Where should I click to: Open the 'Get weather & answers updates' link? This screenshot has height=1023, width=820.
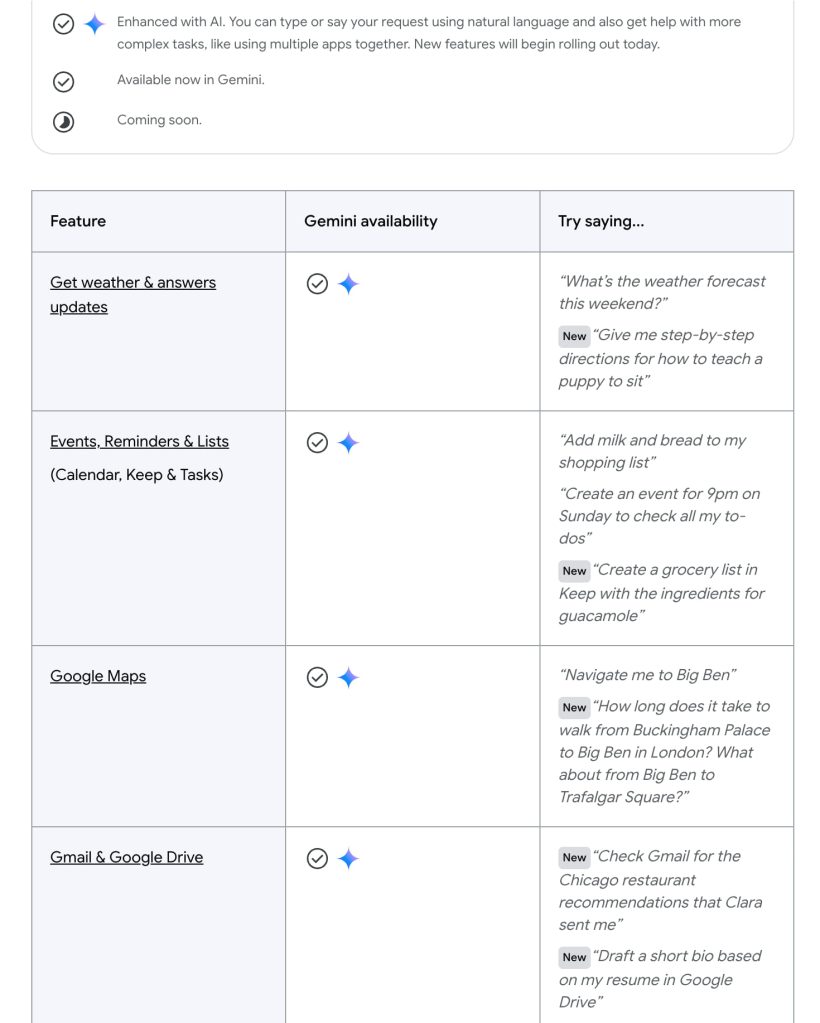point(133,283)
